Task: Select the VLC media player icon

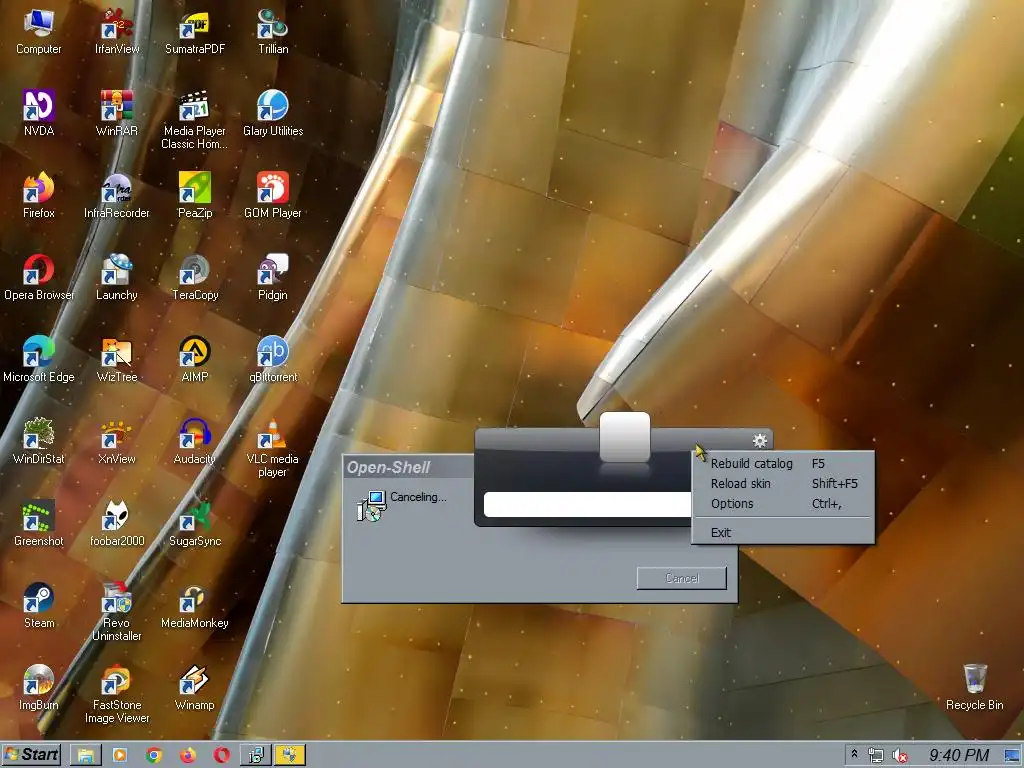Action: 273,449
